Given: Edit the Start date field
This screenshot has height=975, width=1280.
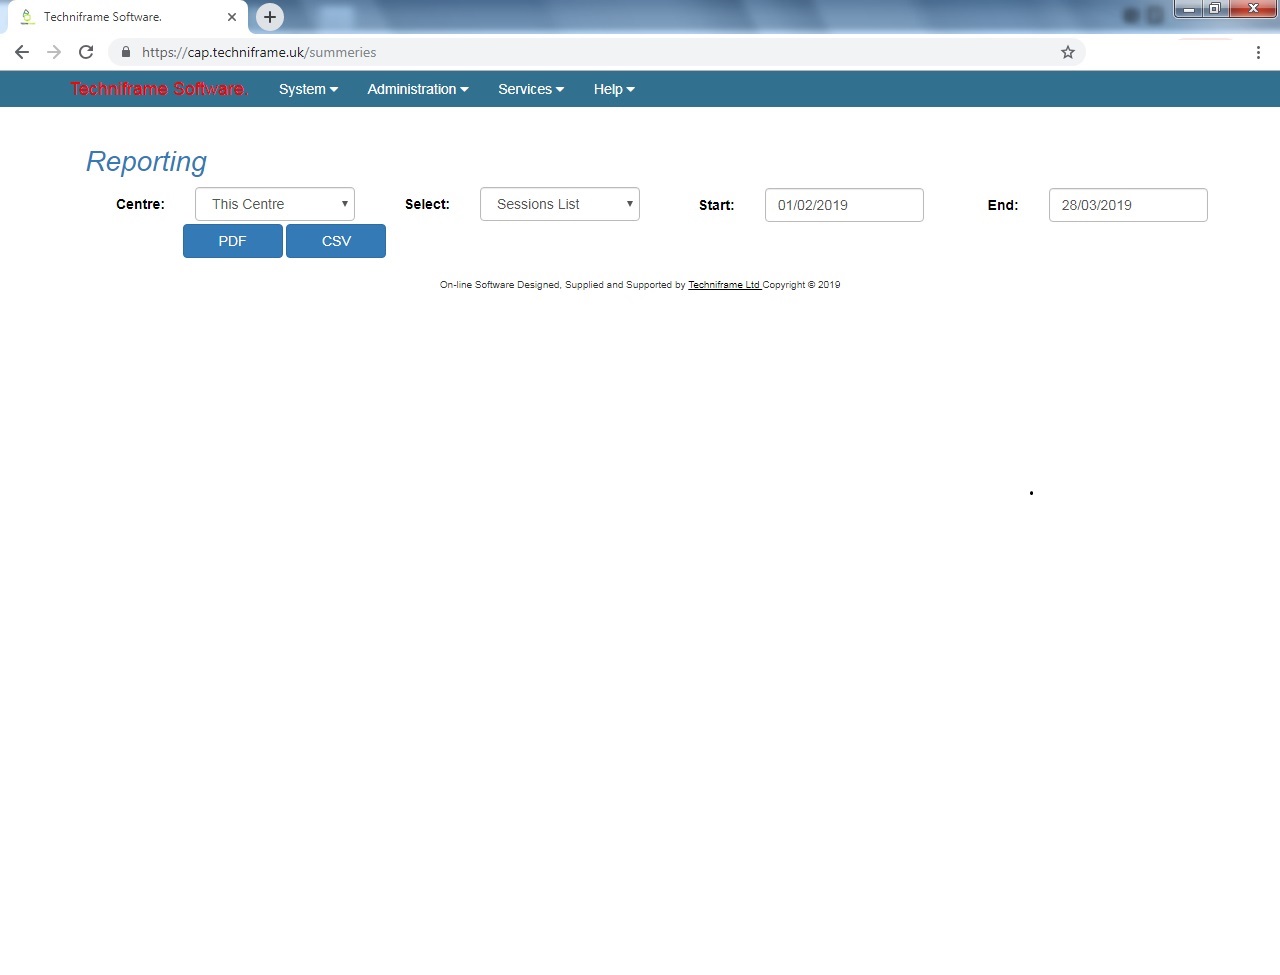Looking at the screenshot, I should 844,205.
